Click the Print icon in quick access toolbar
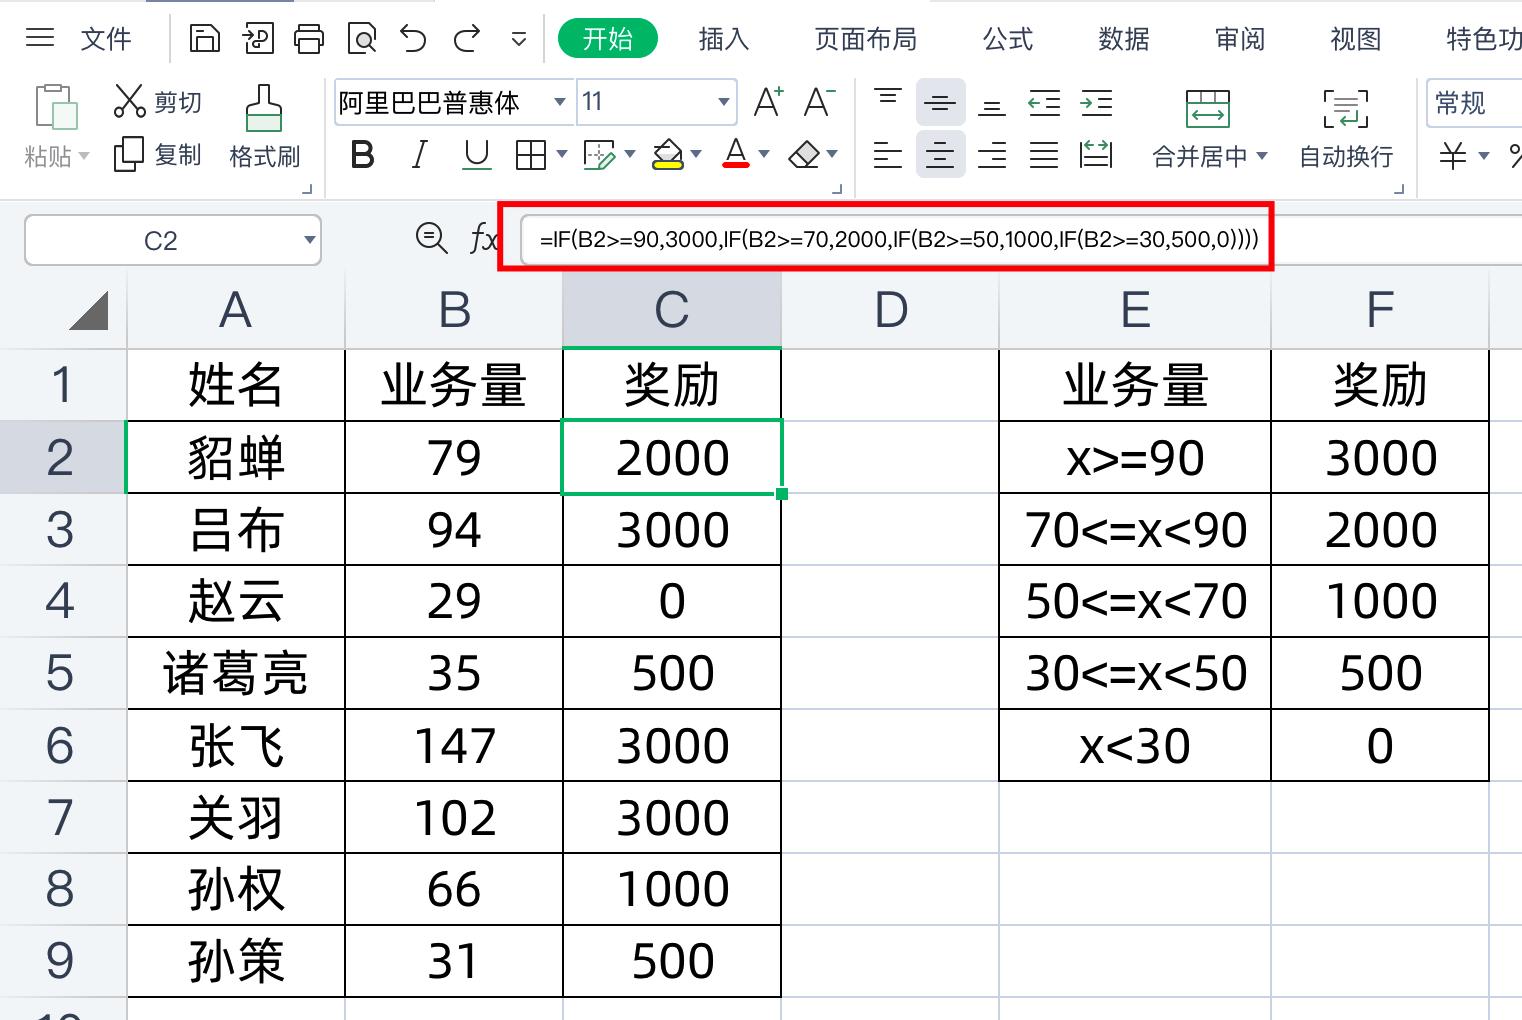The image size is (1522, 1020). click(x=309, y=37)
